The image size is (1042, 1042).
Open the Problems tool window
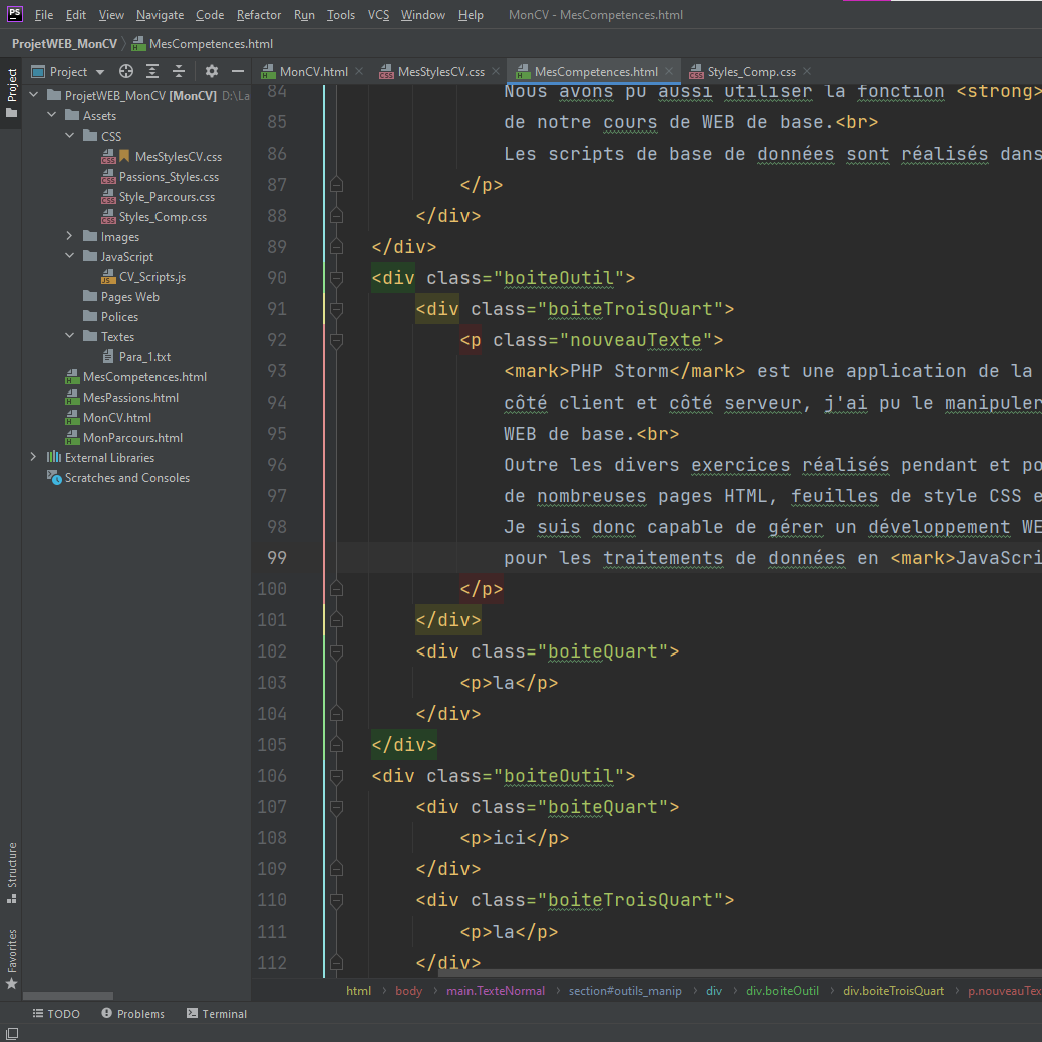[132, 1013]
